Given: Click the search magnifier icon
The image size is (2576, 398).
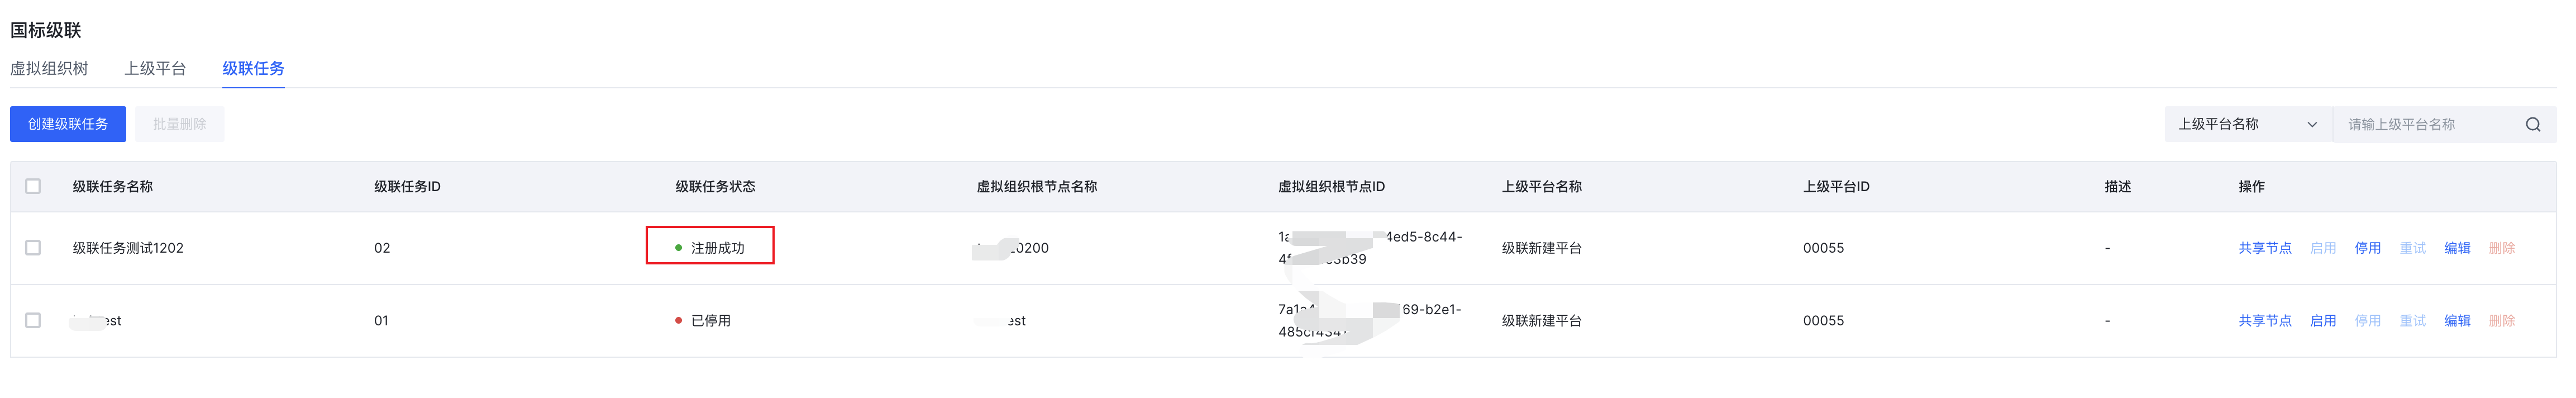Looking at the screenshot, I should (2532, 125).
